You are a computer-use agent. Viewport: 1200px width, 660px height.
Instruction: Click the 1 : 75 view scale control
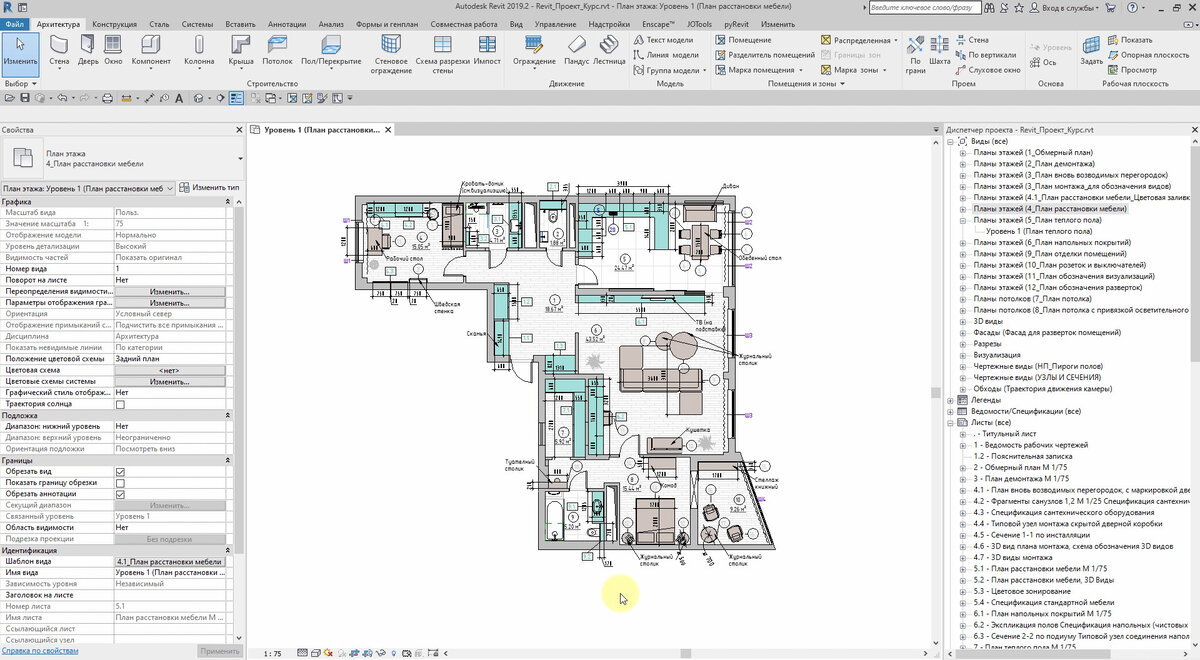tap(272, 653)
